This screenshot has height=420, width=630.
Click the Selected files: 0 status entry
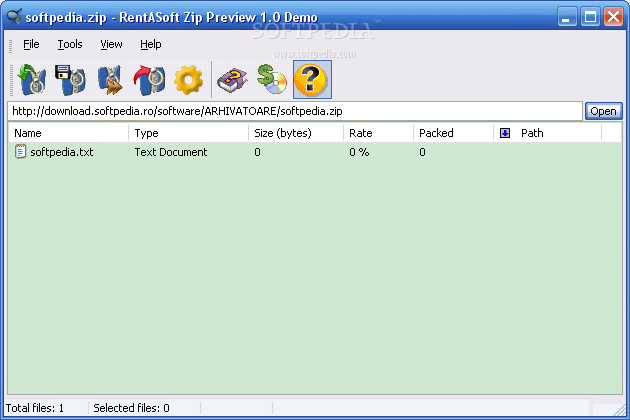click(x=131, y=408)
